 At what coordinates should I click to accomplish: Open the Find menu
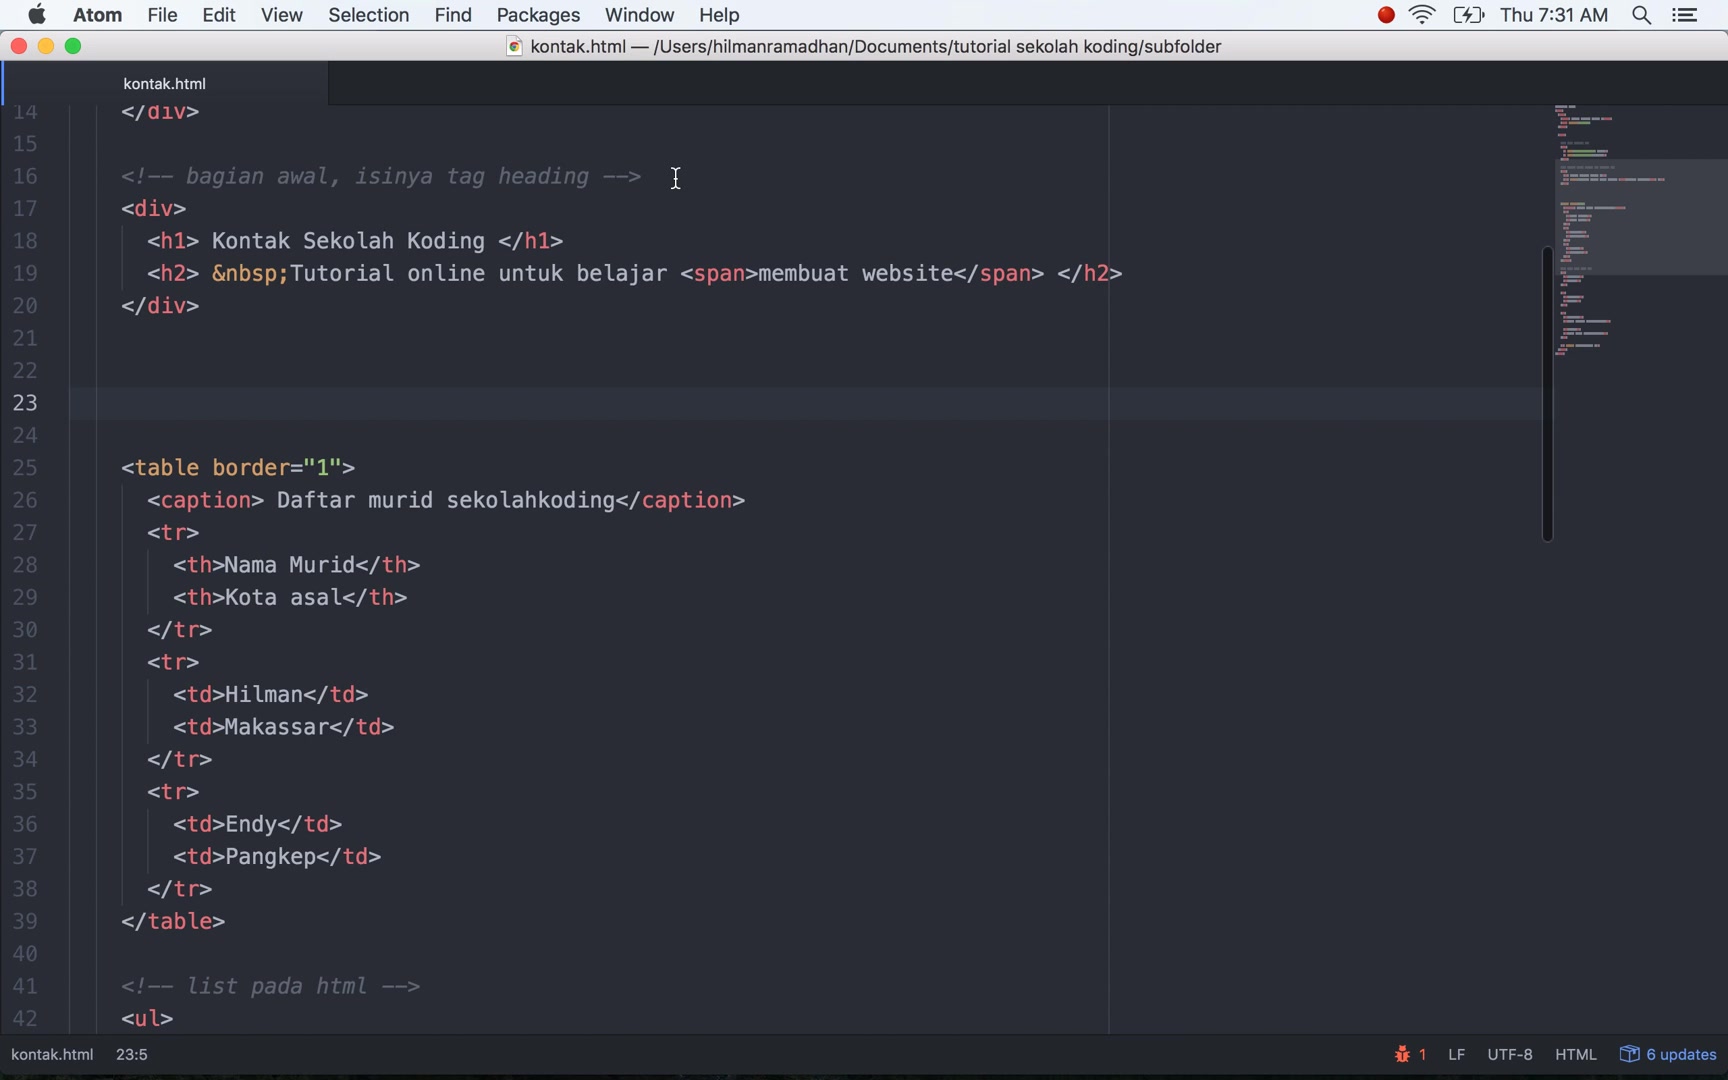click(x=453, y=15)
